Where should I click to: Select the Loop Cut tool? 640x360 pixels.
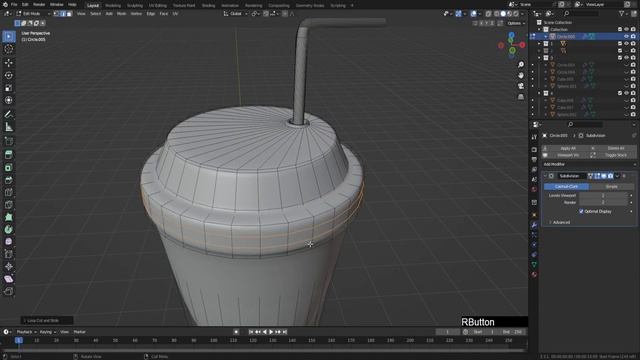point(9,192)
